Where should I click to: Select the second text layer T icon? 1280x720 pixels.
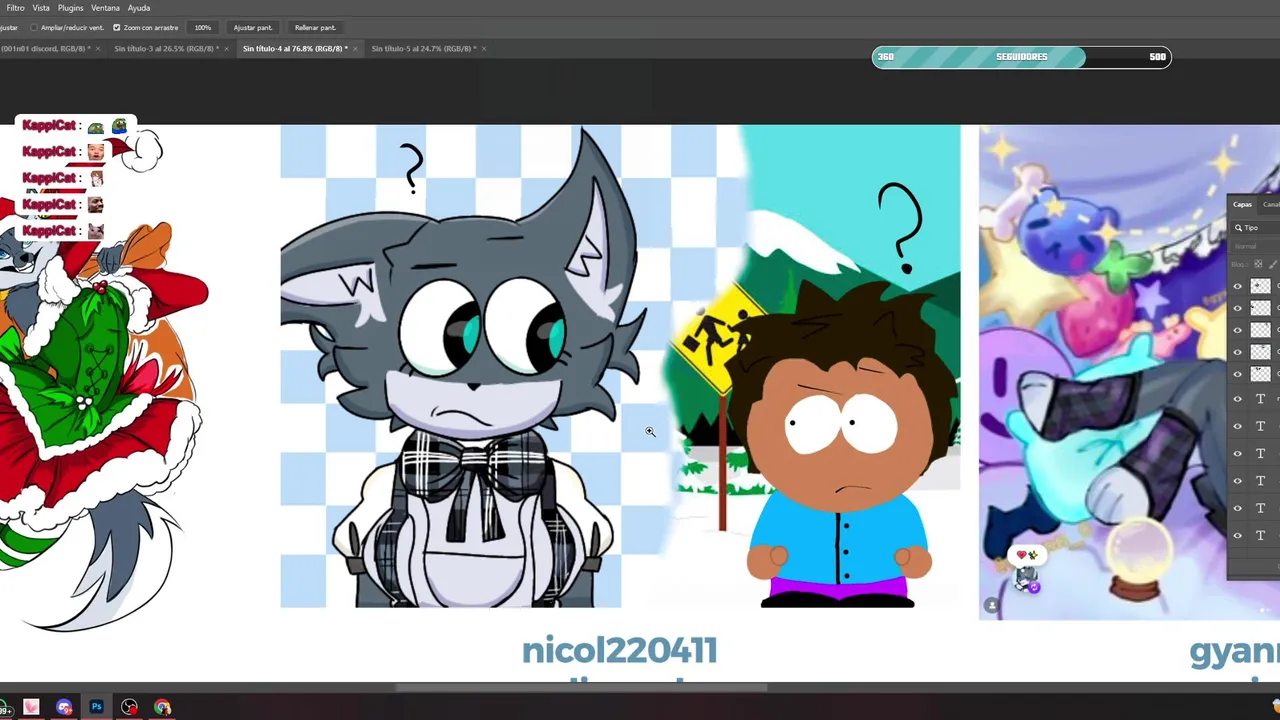1260,426
